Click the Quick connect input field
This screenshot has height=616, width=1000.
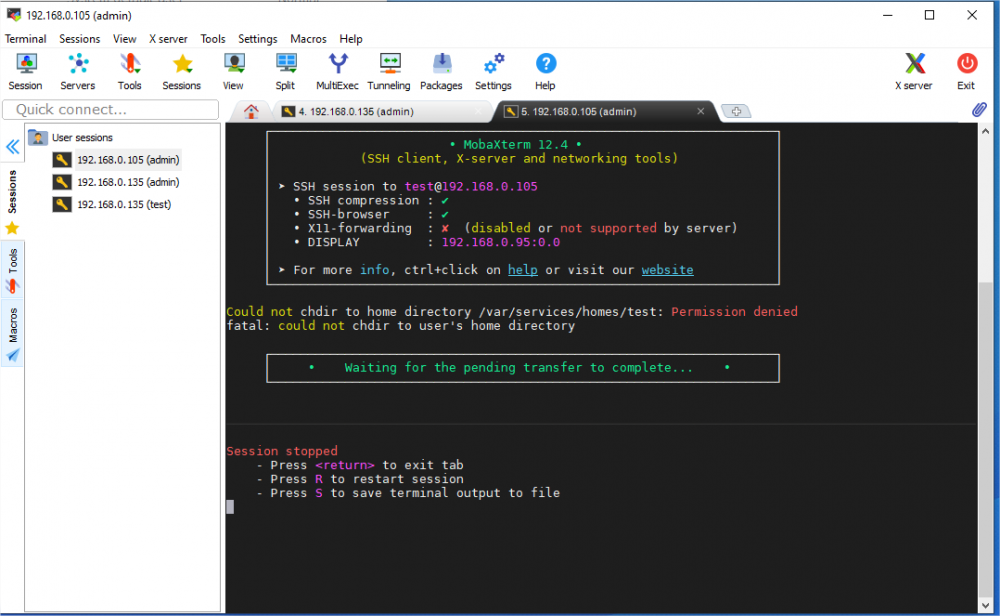pos(111,110)
